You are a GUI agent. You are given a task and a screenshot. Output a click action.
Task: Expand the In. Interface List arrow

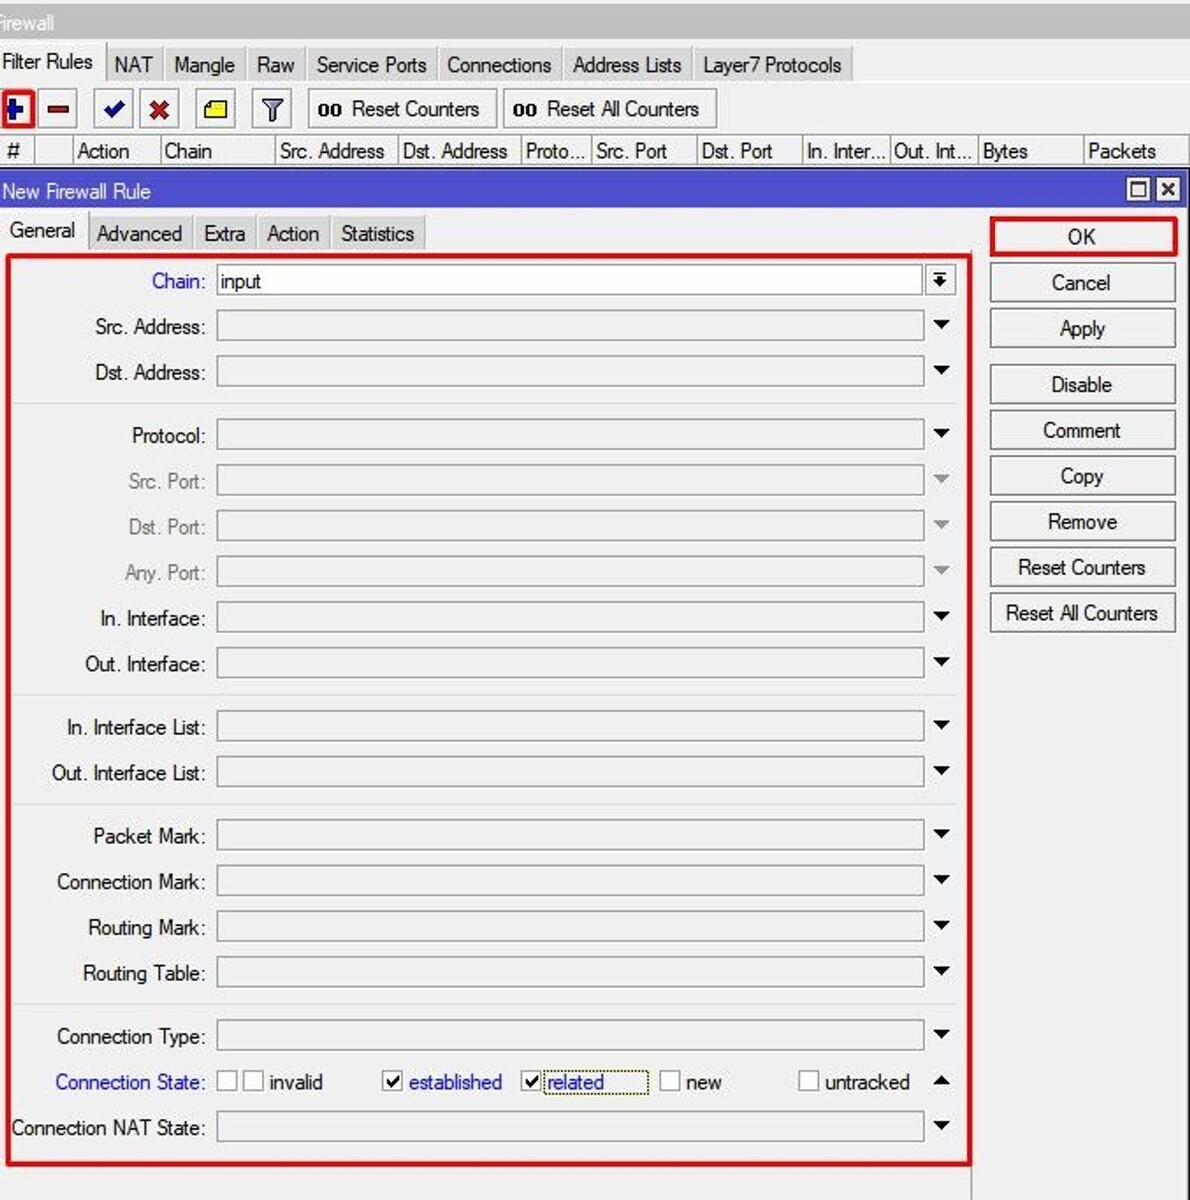pyautogui.click(x=941, y=726)
